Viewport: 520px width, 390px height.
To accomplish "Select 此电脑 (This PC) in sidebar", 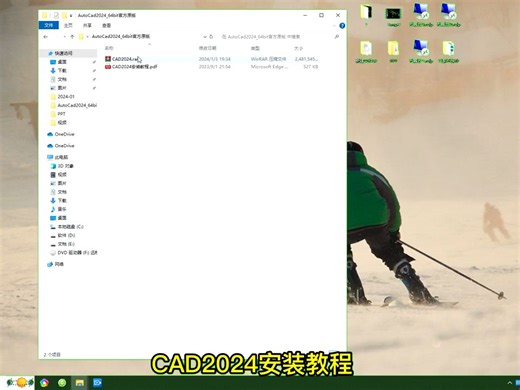I will click(61, 157).
